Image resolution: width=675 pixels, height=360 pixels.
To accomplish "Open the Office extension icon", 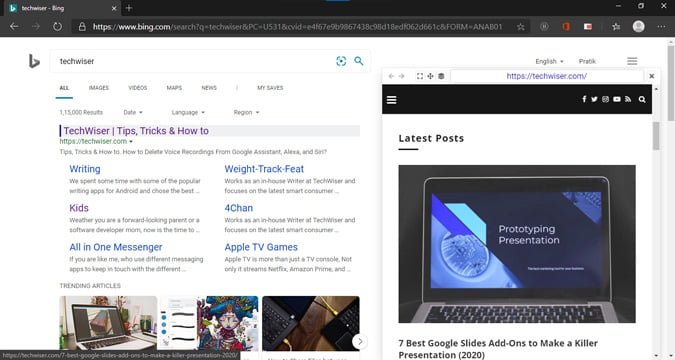I will pos(566,27).
